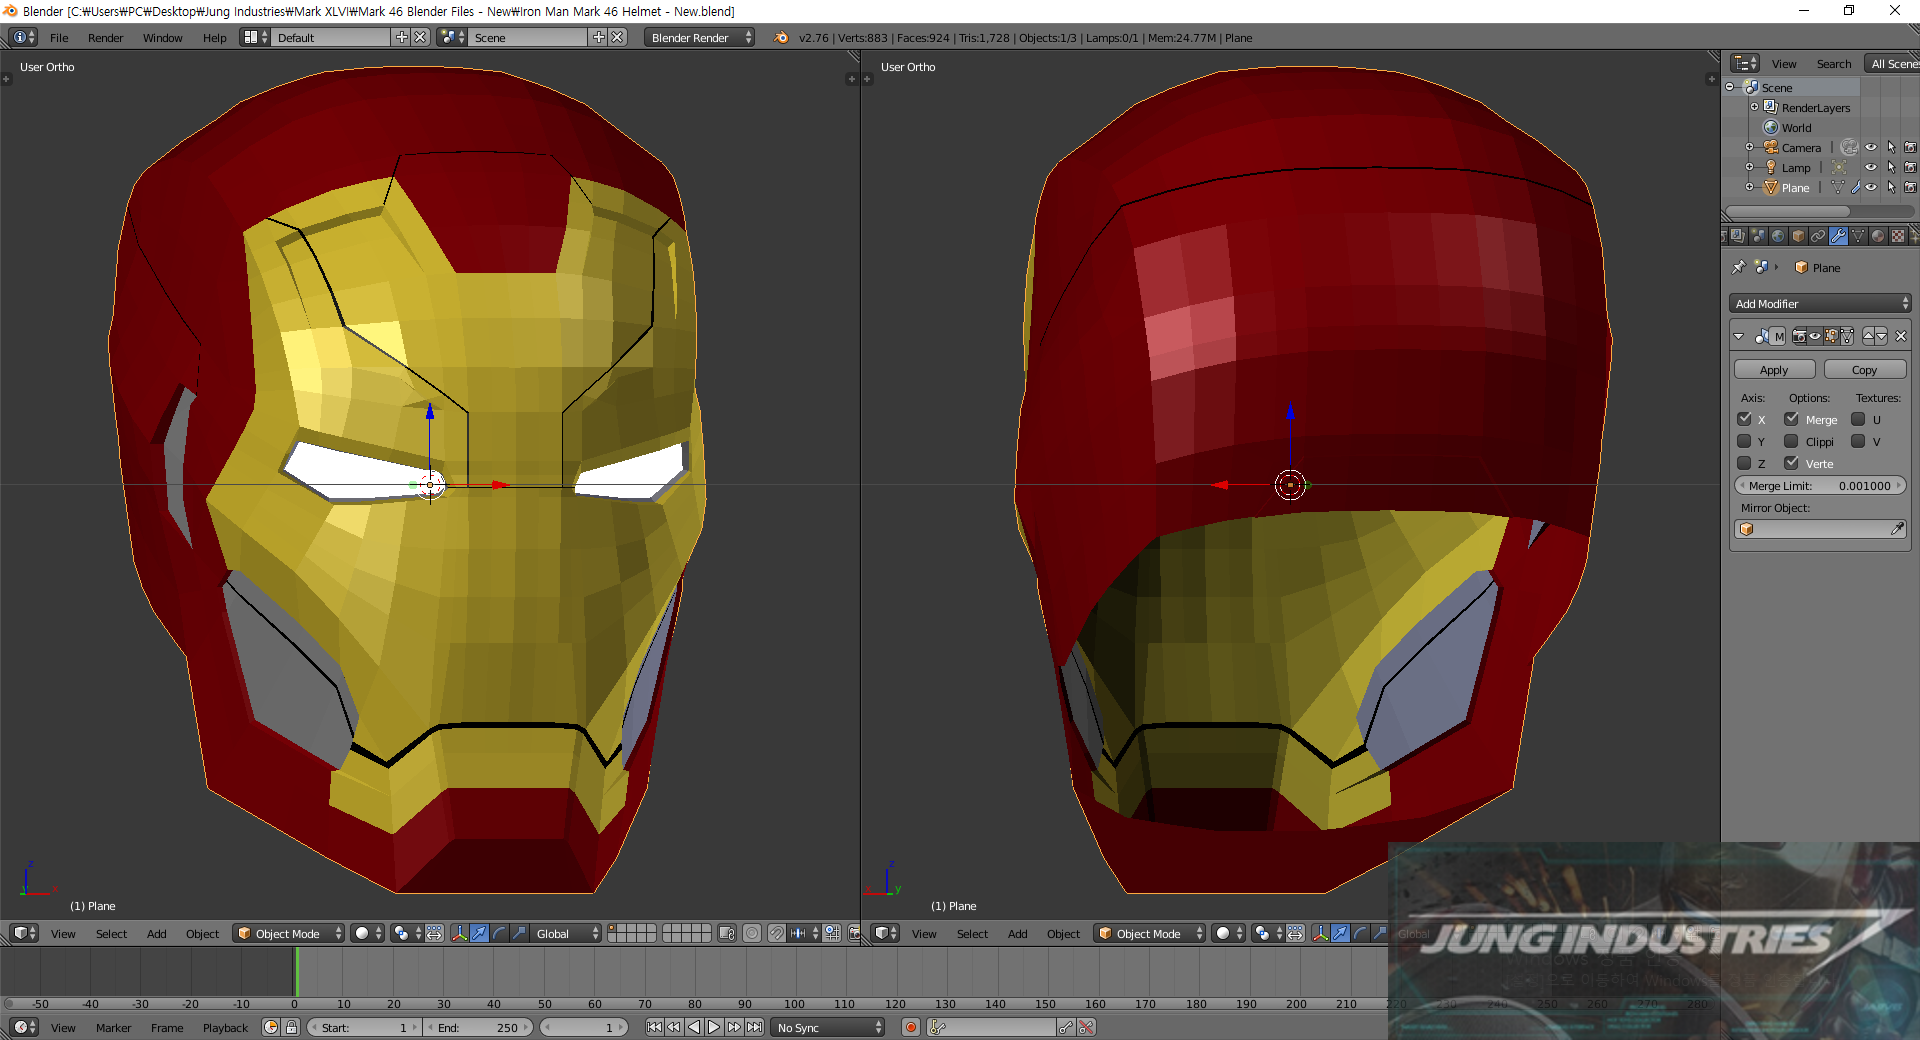Move the Mirror modifier down in stack
This screenshot has width=1920, height=1040.
(1882, 336)
